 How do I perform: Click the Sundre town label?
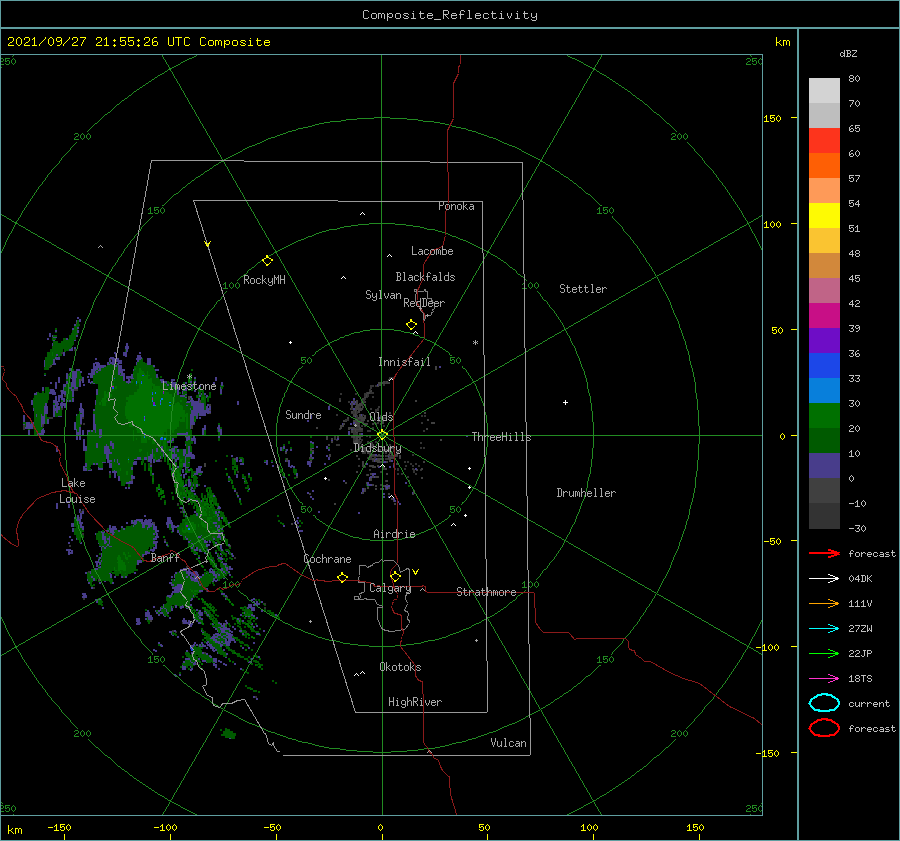[x=303, y=414]
